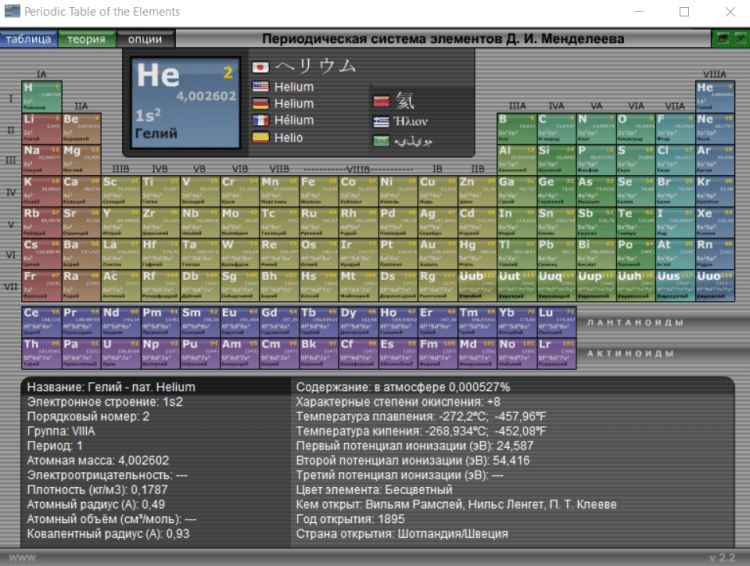Pick the Gold (Au) element cell
The width and height of the screenshot is (750, 566).
438,254
